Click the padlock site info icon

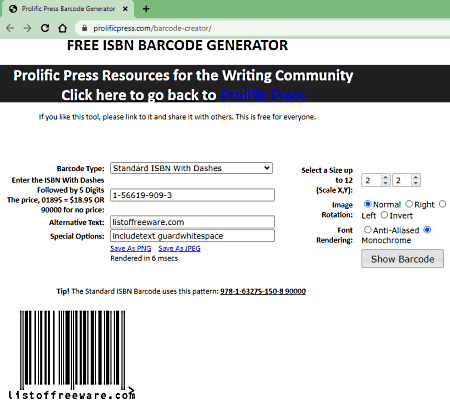[x=84, y=28]
